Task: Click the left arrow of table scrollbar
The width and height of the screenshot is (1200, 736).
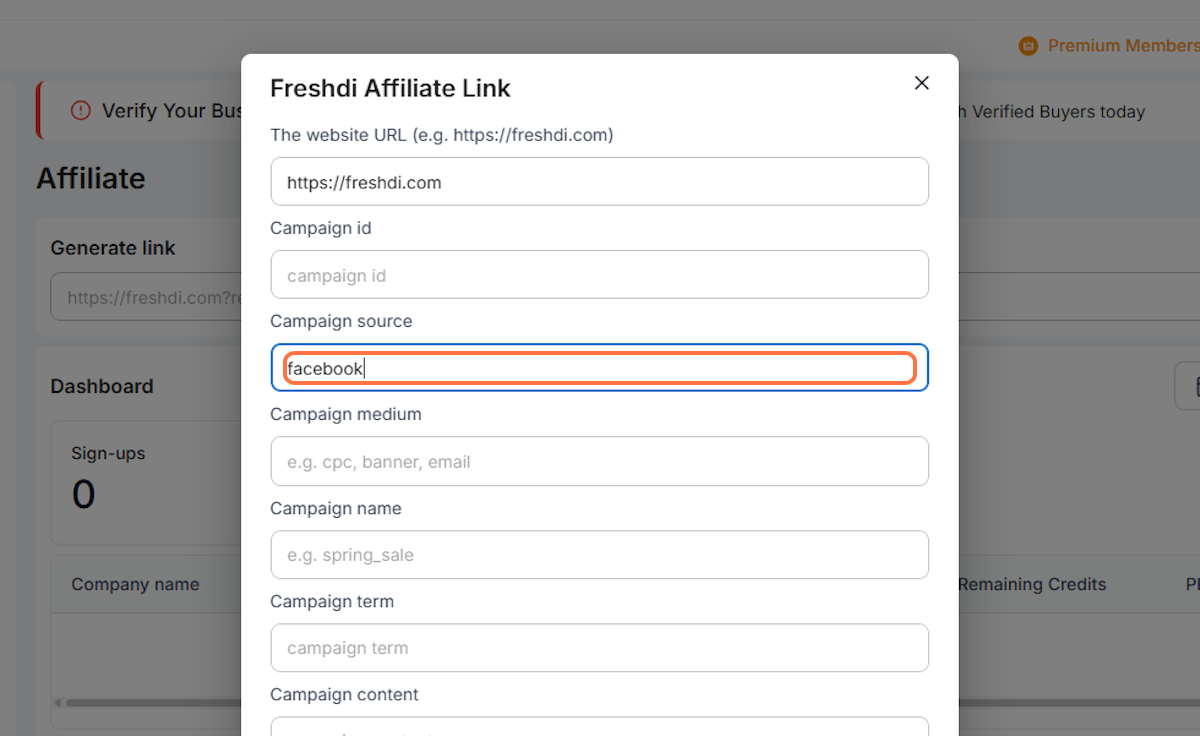Action: pos(58,702)
